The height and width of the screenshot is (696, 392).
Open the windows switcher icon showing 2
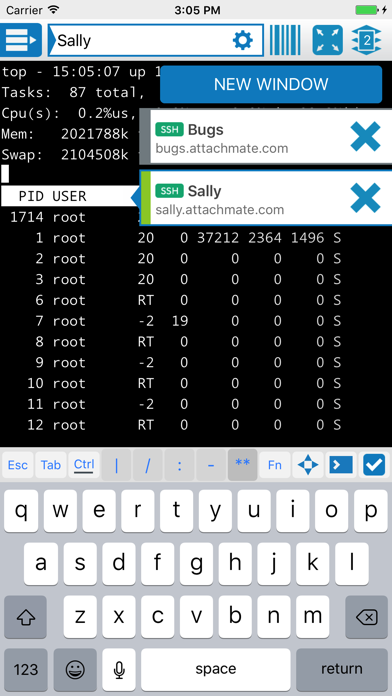pos(367,40)
